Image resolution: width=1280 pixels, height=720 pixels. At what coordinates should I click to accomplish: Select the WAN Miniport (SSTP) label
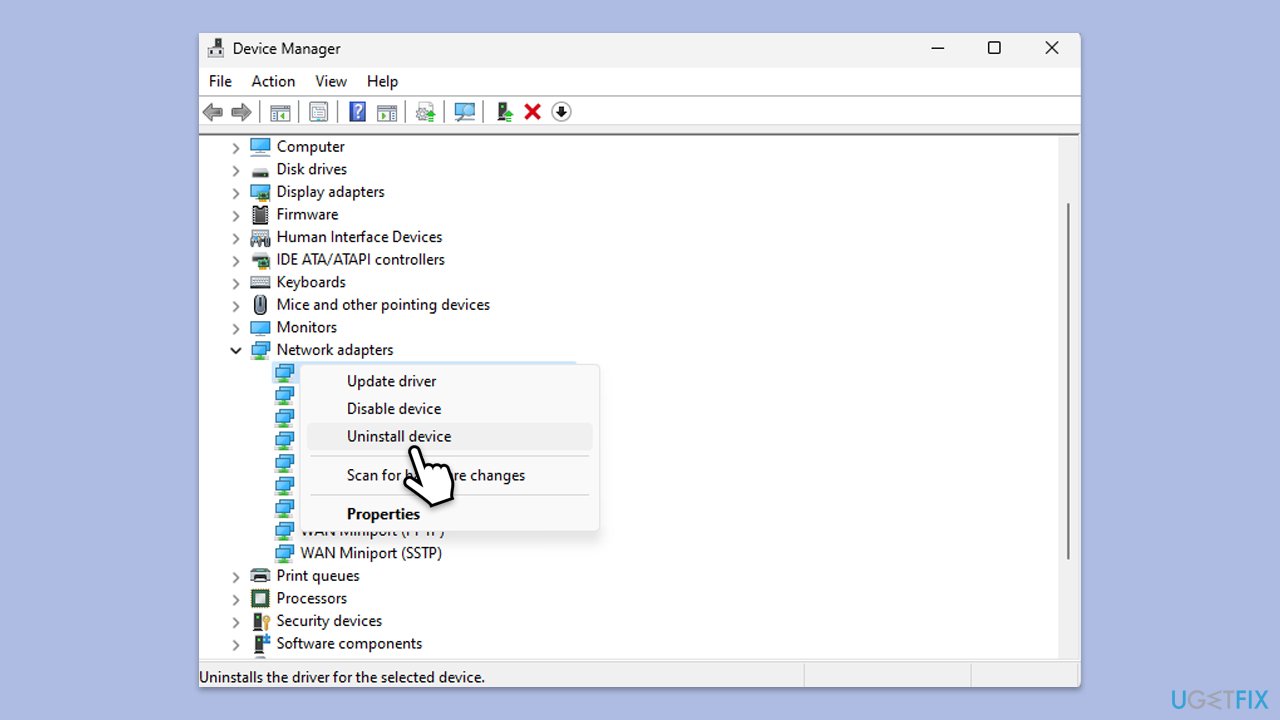tap(371, 553)
